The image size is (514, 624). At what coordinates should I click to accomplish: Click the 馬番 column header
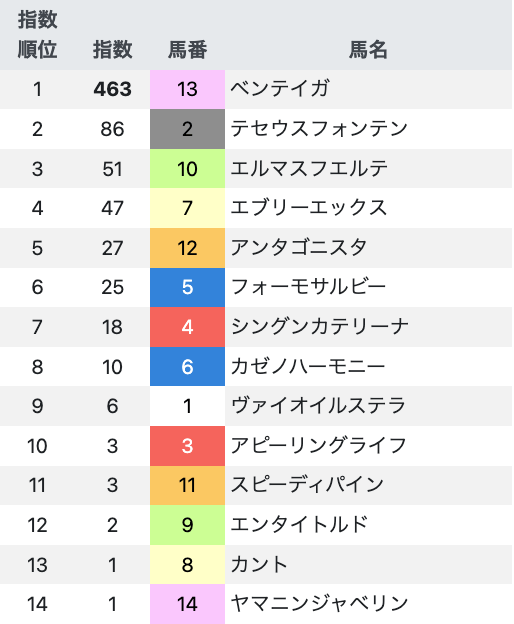point(187,50)
